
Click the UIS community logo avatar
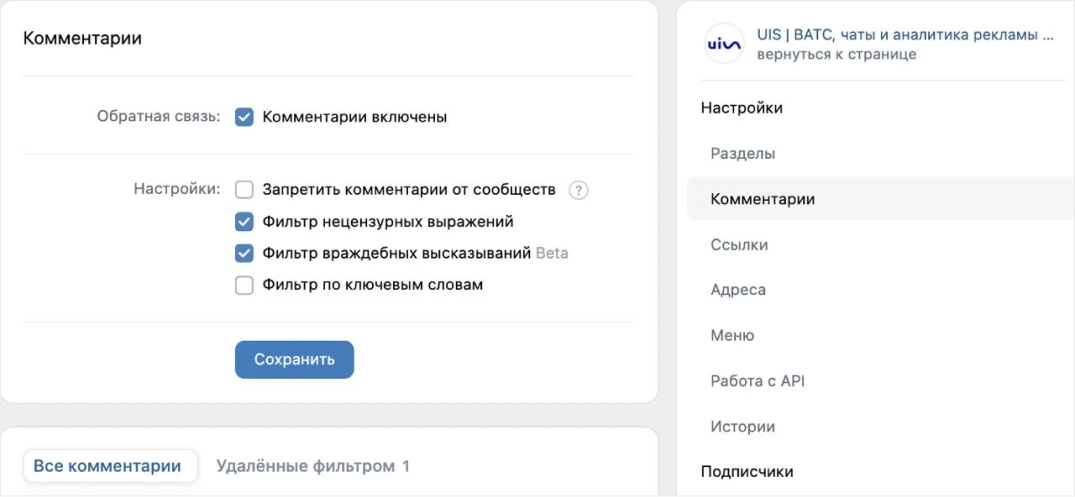point(724,44)
